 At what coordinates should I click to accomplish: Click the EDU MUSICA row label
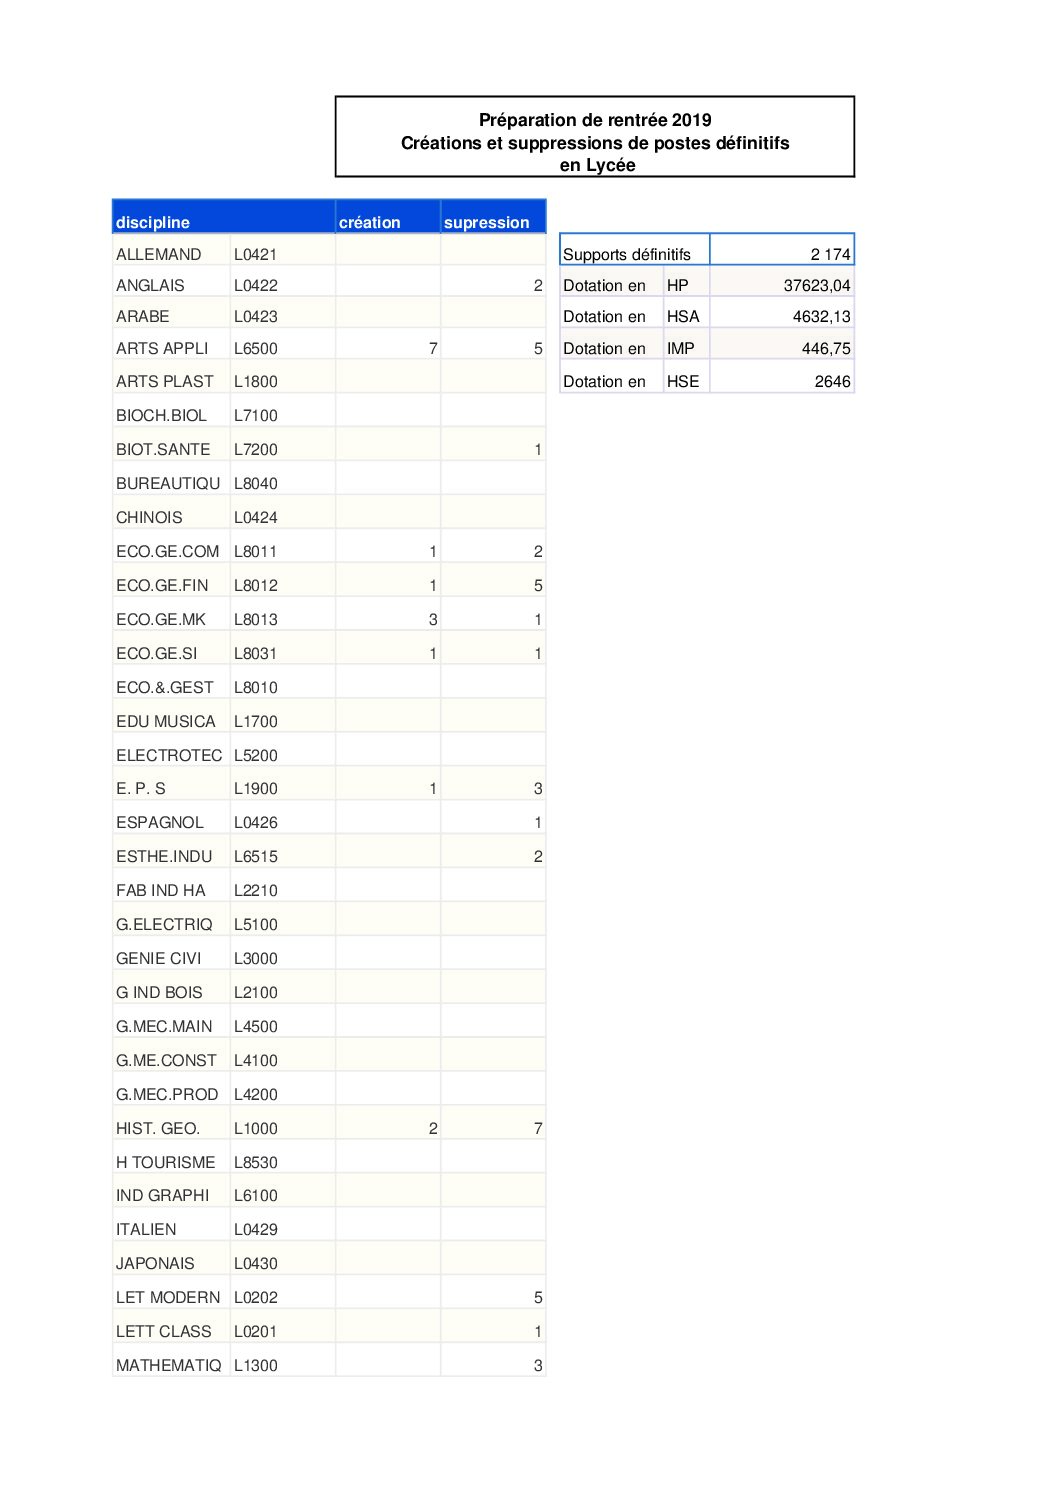(x=171, y=717)
